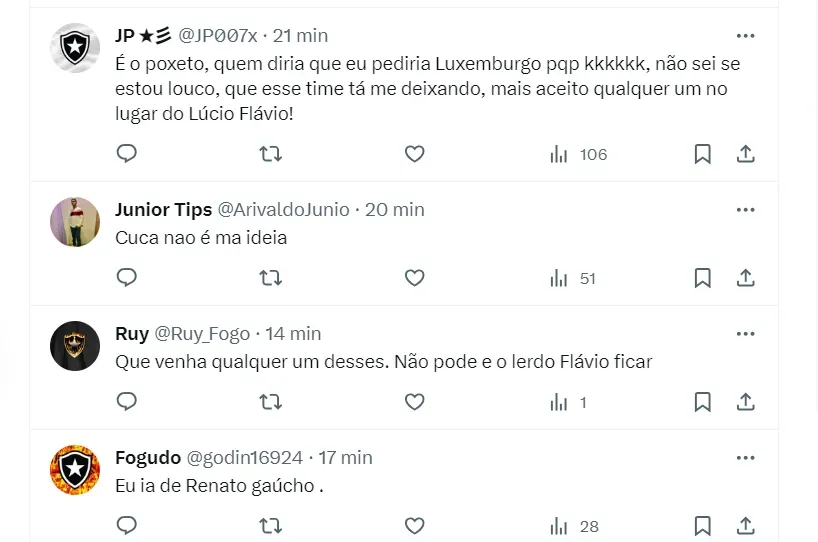The height and width of the screenshot is (542, 818).
Task: Expand more menu on Junior Tips' tweet
Action: (745, 209)
